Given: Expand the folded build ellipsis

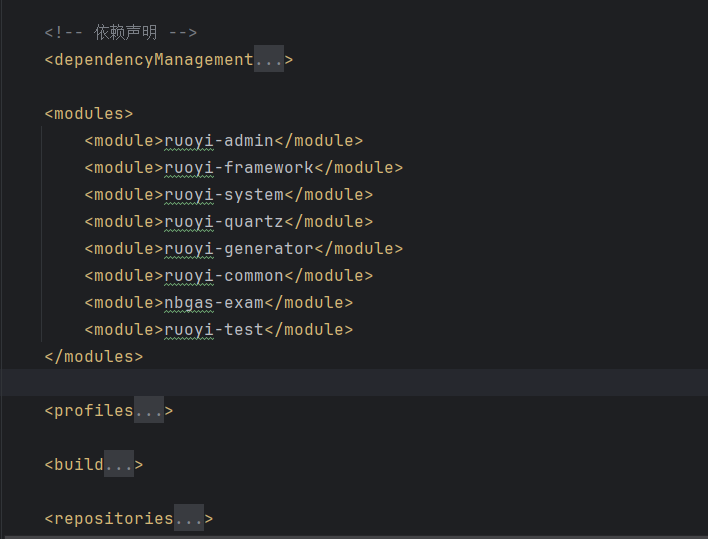Looking at the screenshot, I should pos(119,464).
